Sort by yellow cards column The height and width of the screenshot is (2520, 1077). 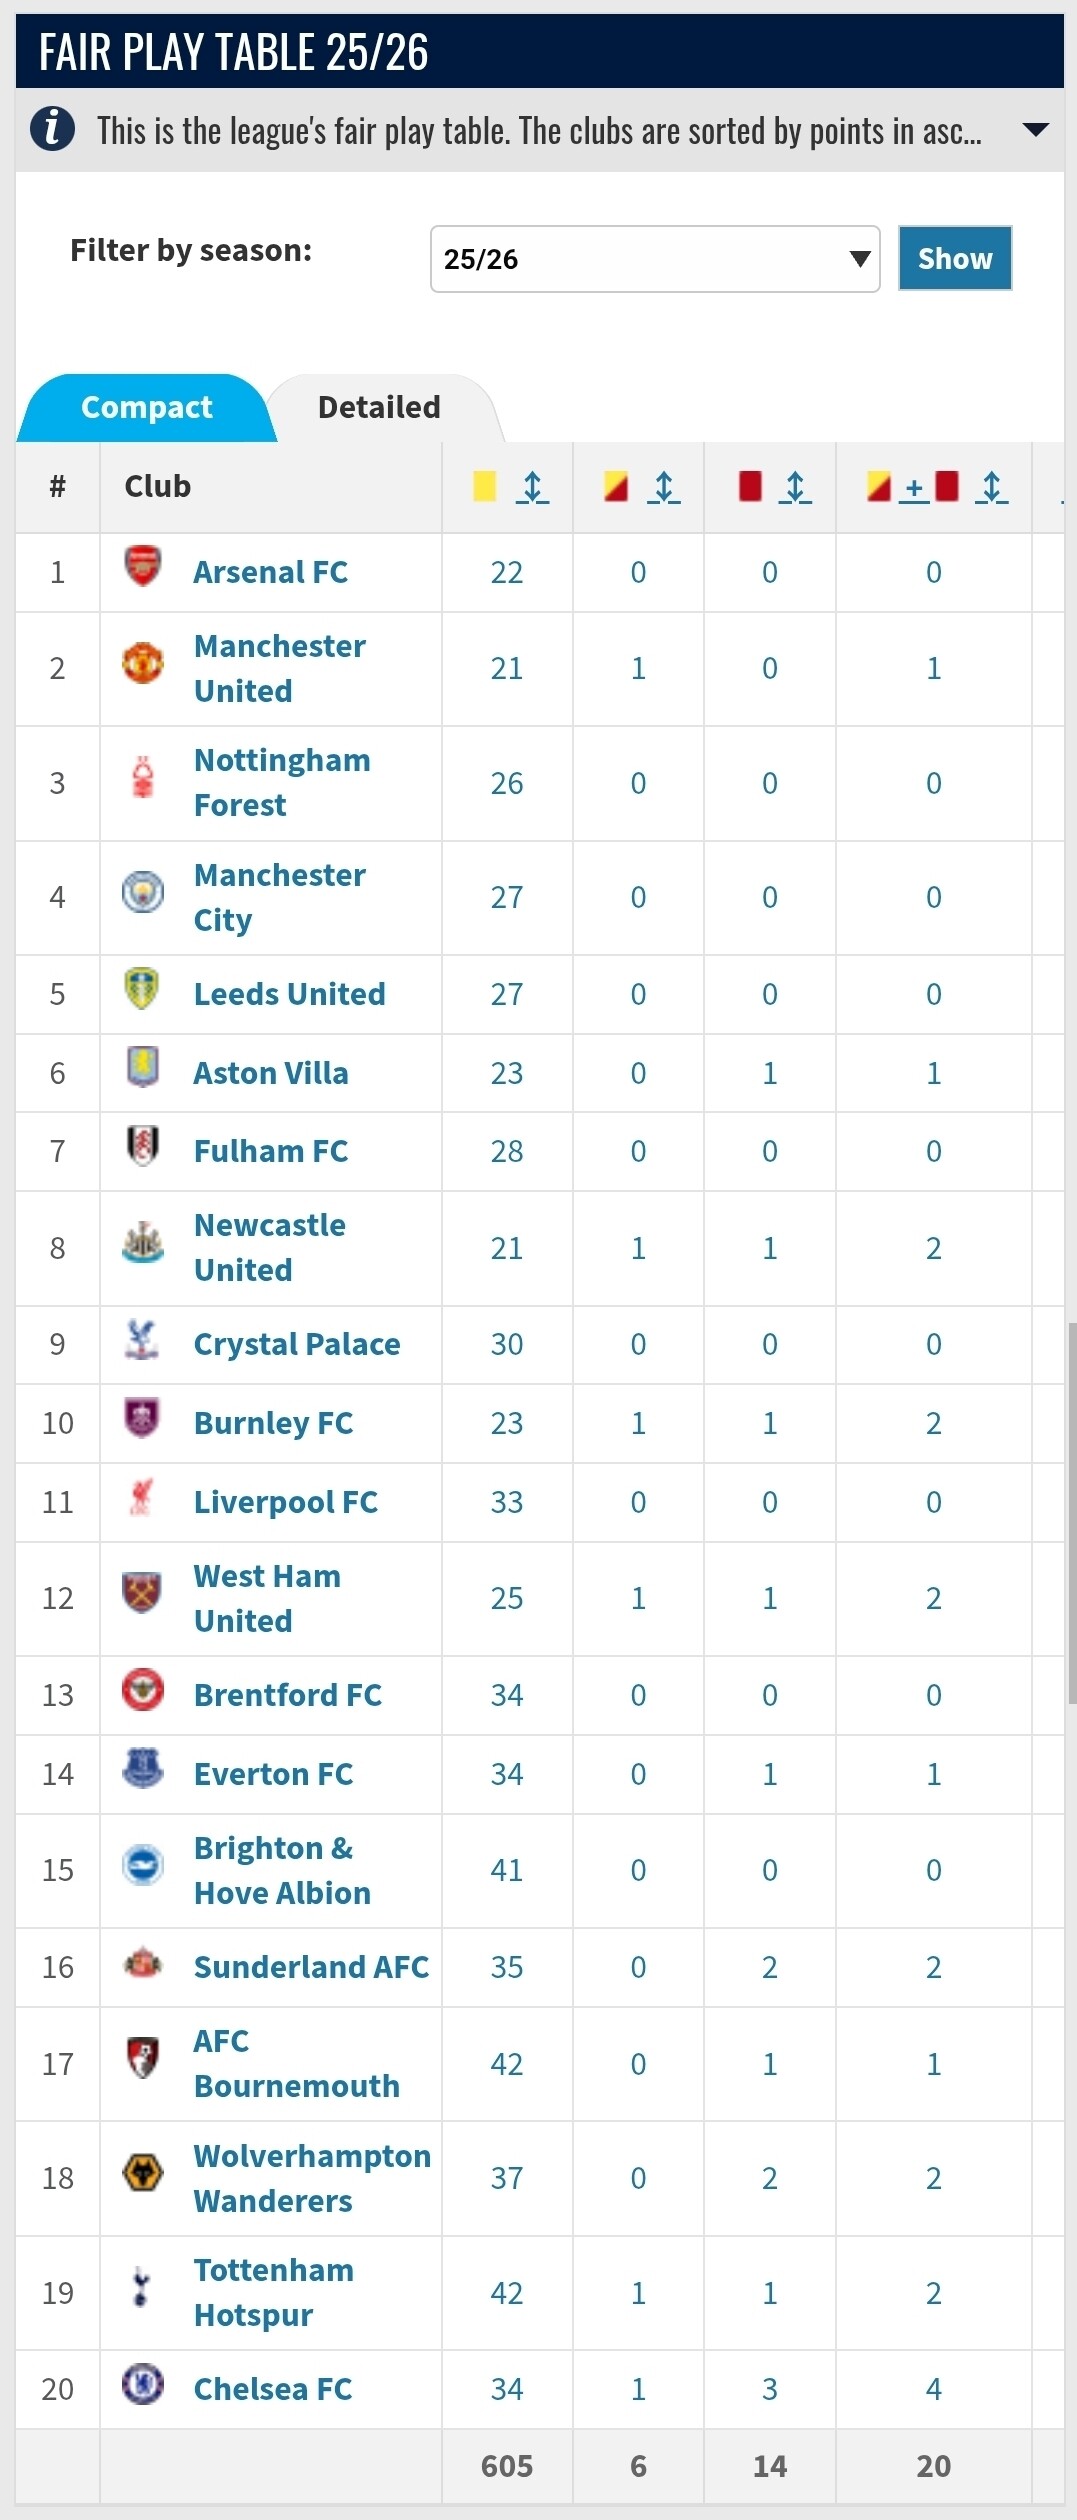point(532,487)
